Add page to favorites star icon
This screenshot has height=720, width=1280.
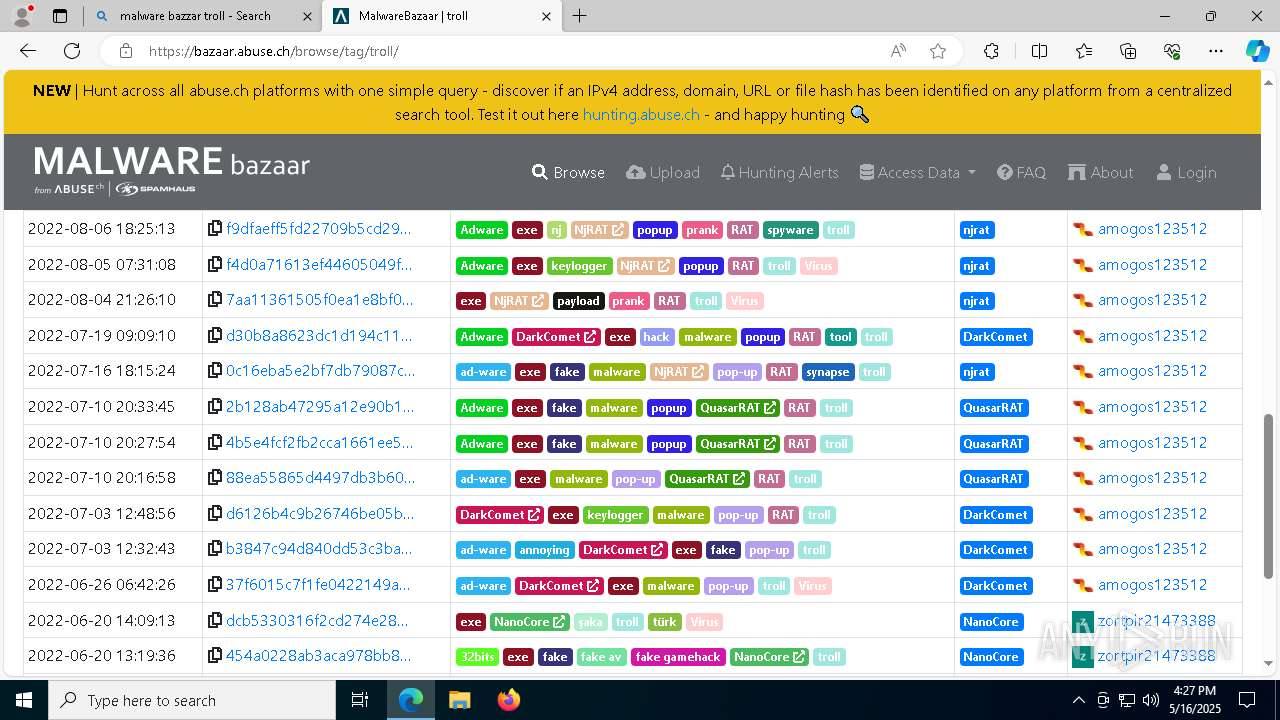[x=937, y=51]
